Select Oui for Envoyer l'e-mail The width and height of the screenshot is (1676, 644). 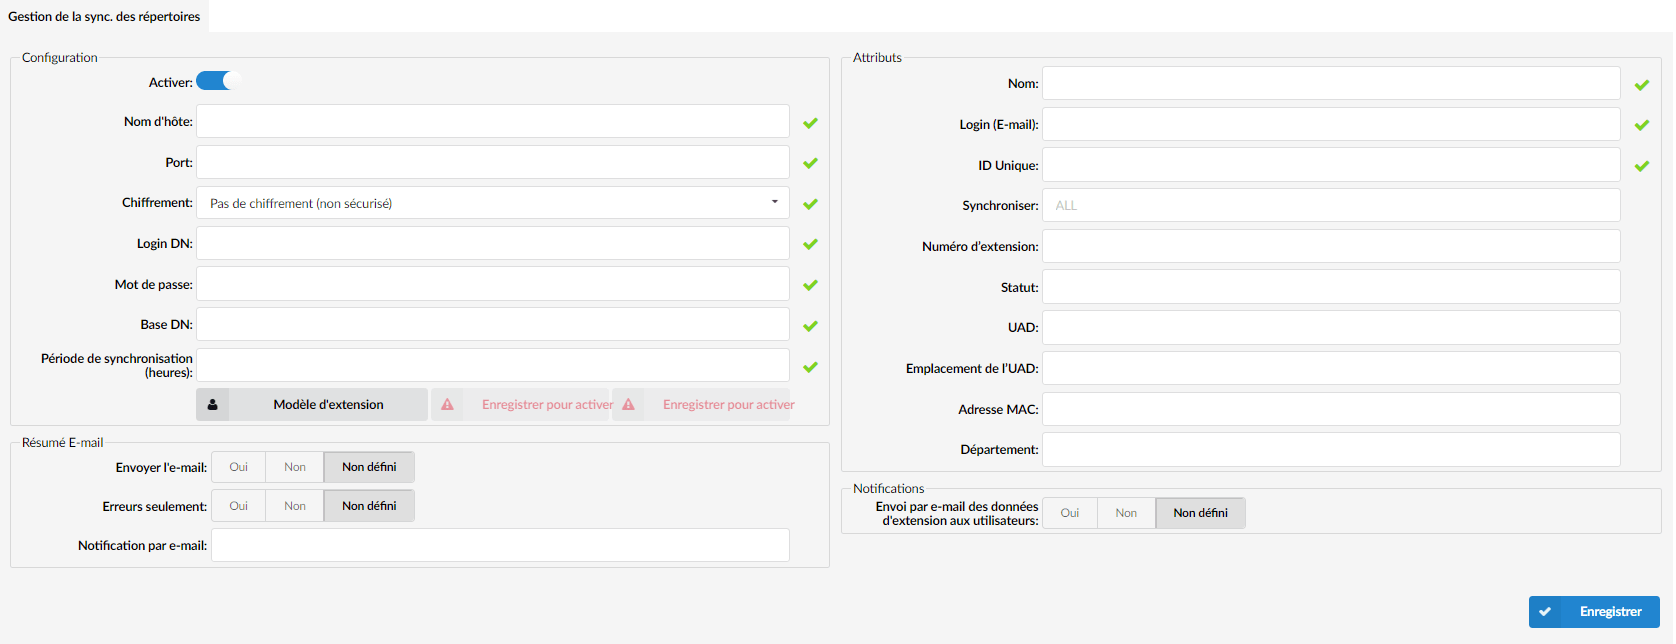pos(238,467)
